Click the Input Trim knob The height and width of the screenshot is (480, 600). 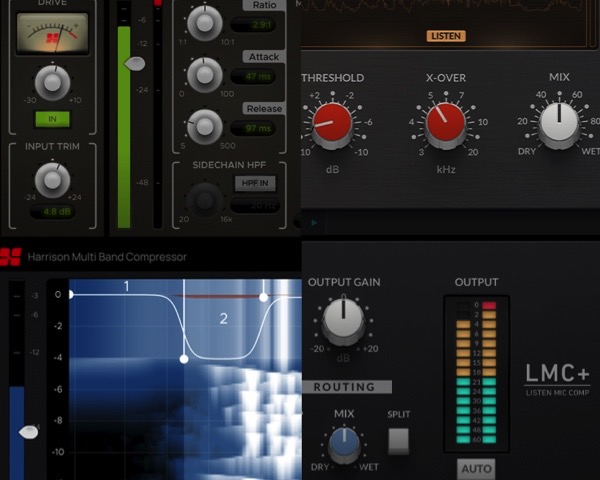(52, 180)
